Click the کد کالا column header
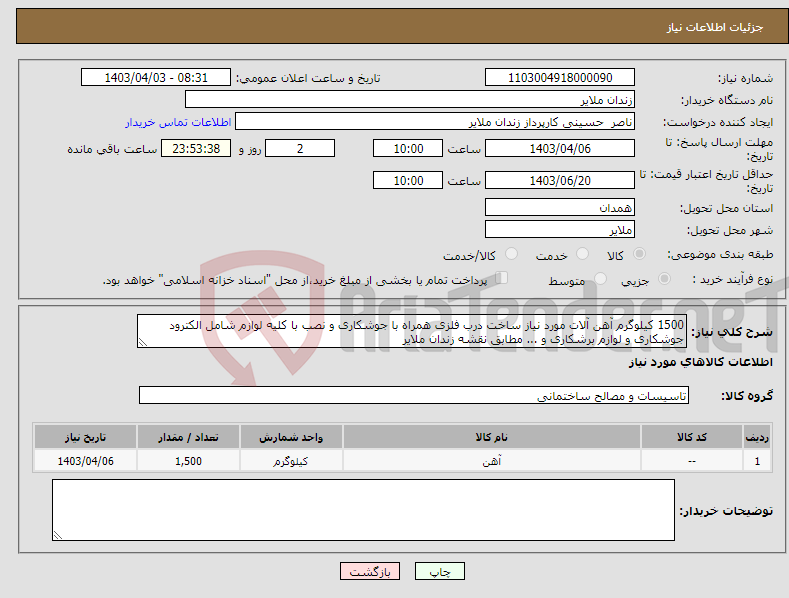The width and height of the screenshot is (789, 598). pyautogui.click(x=692, y=437)
